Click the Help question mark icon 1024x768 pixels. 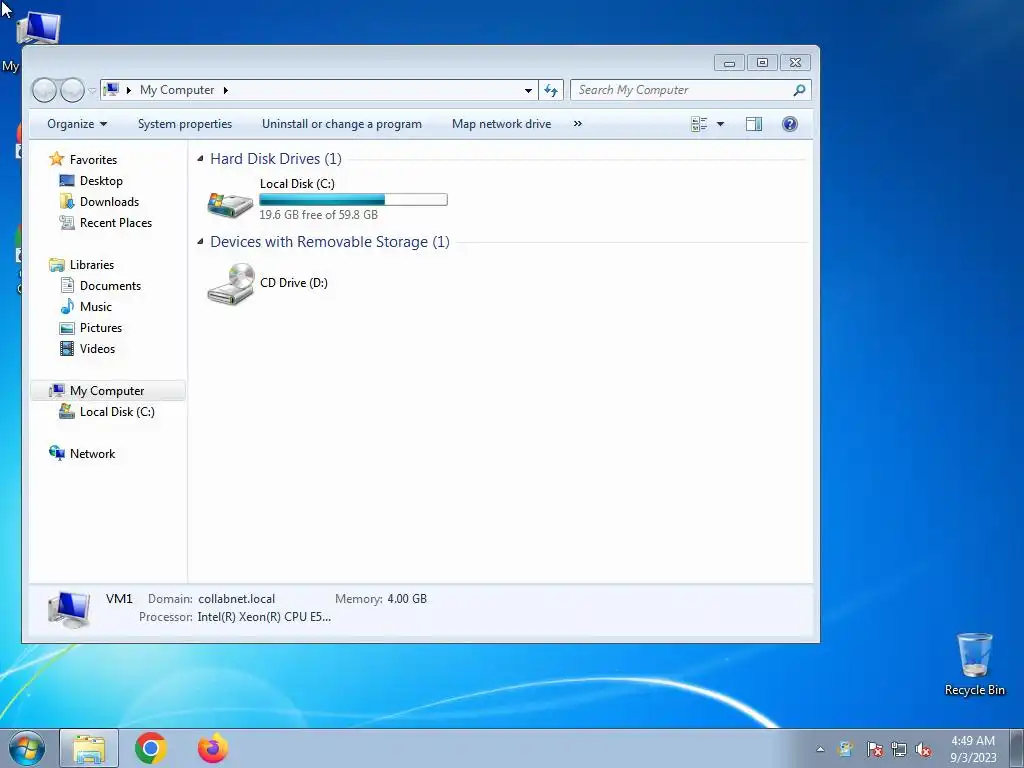(790, 124)
